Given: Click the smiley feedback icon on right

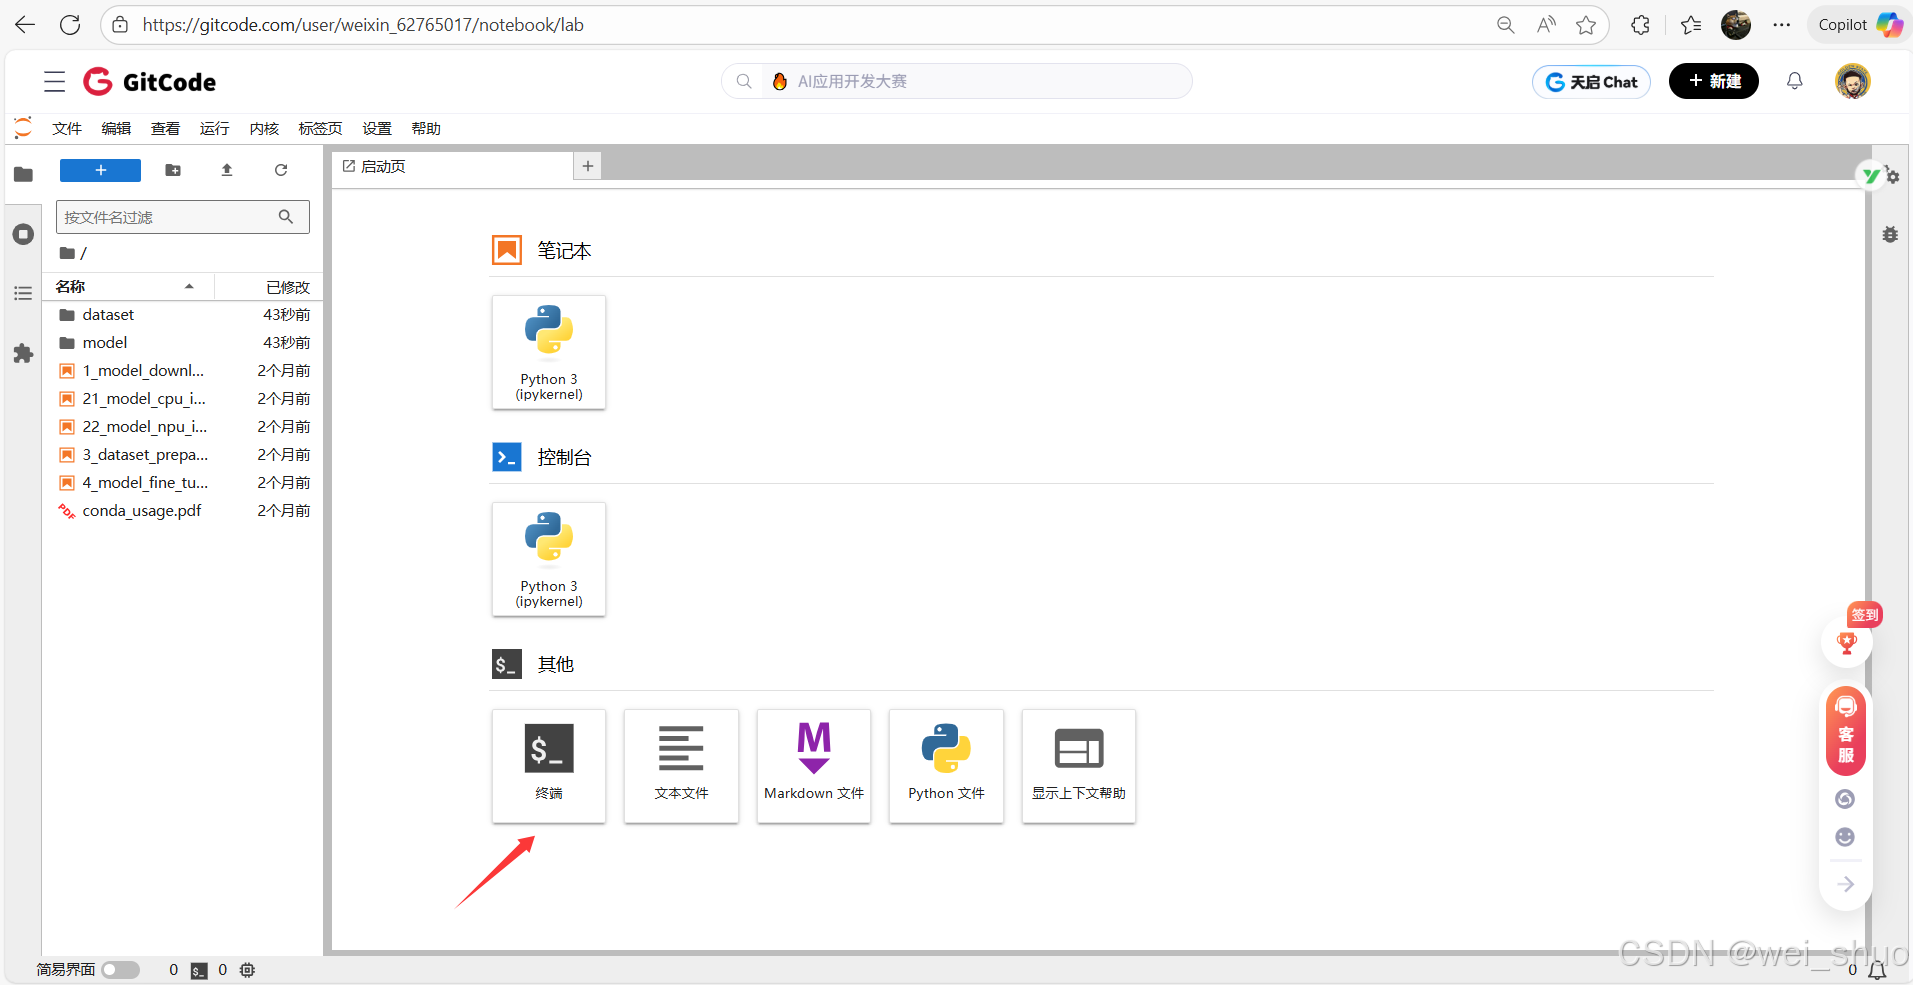Looking at the screenshot, I should pyautogui.click(x=1846, y=837).
